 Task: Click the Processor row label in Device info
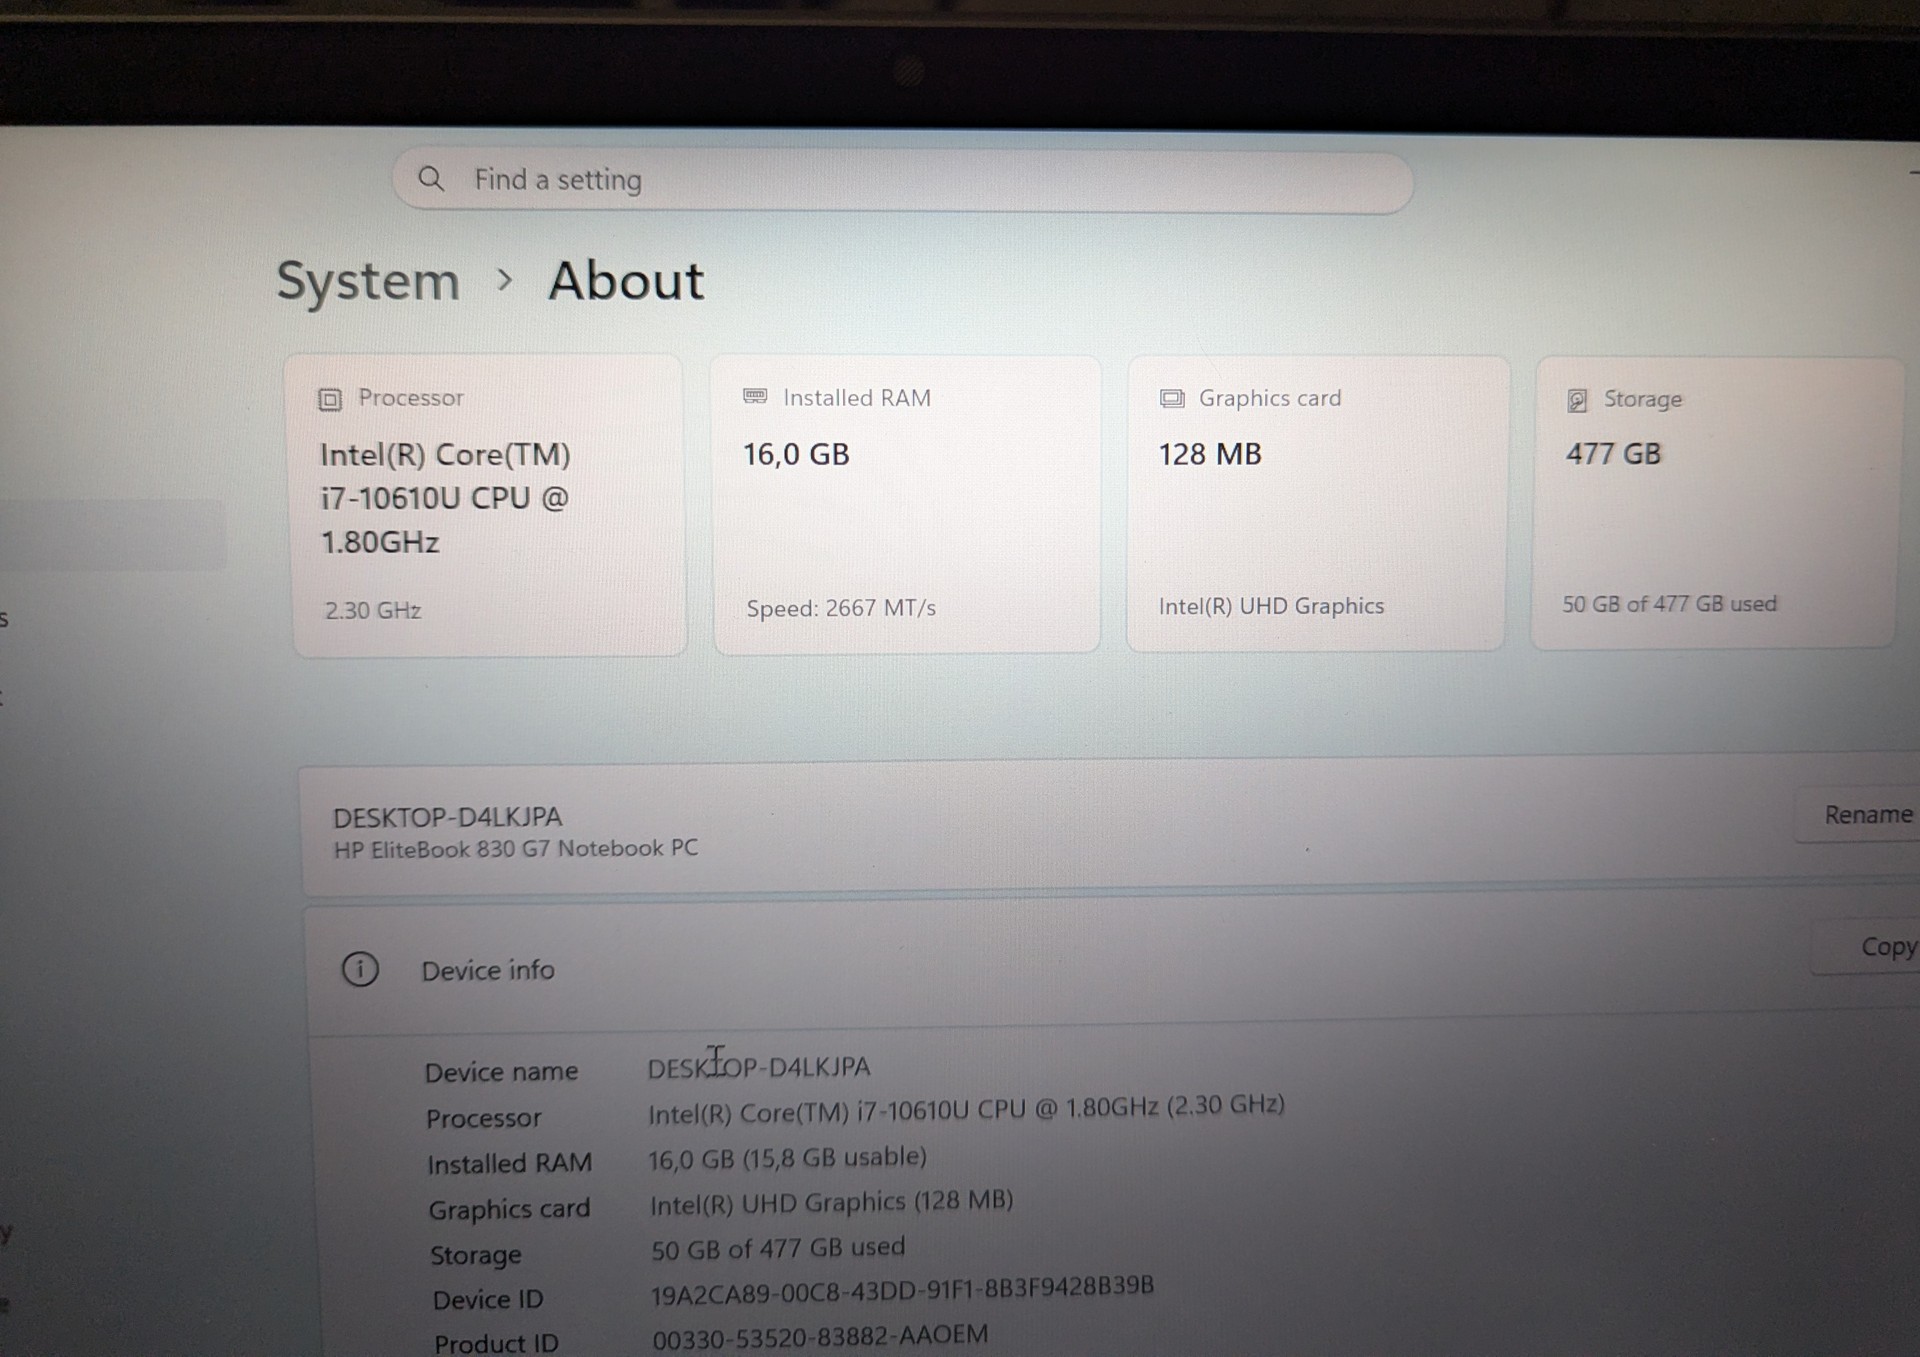pyautogui.click(x=483, y=1118)
